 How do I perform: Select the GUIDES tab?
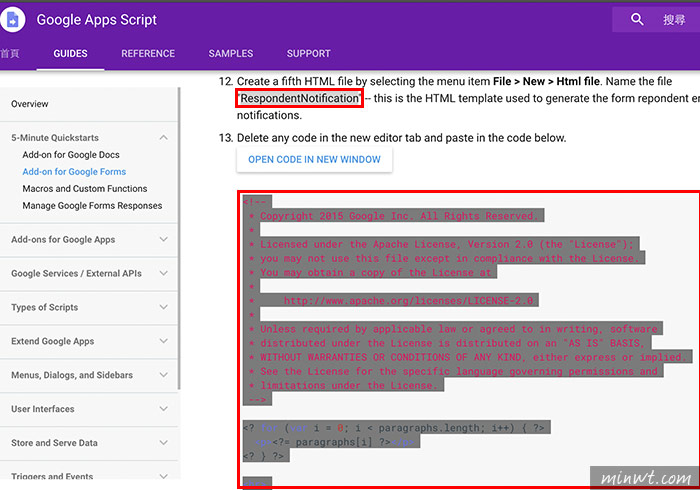71,54
